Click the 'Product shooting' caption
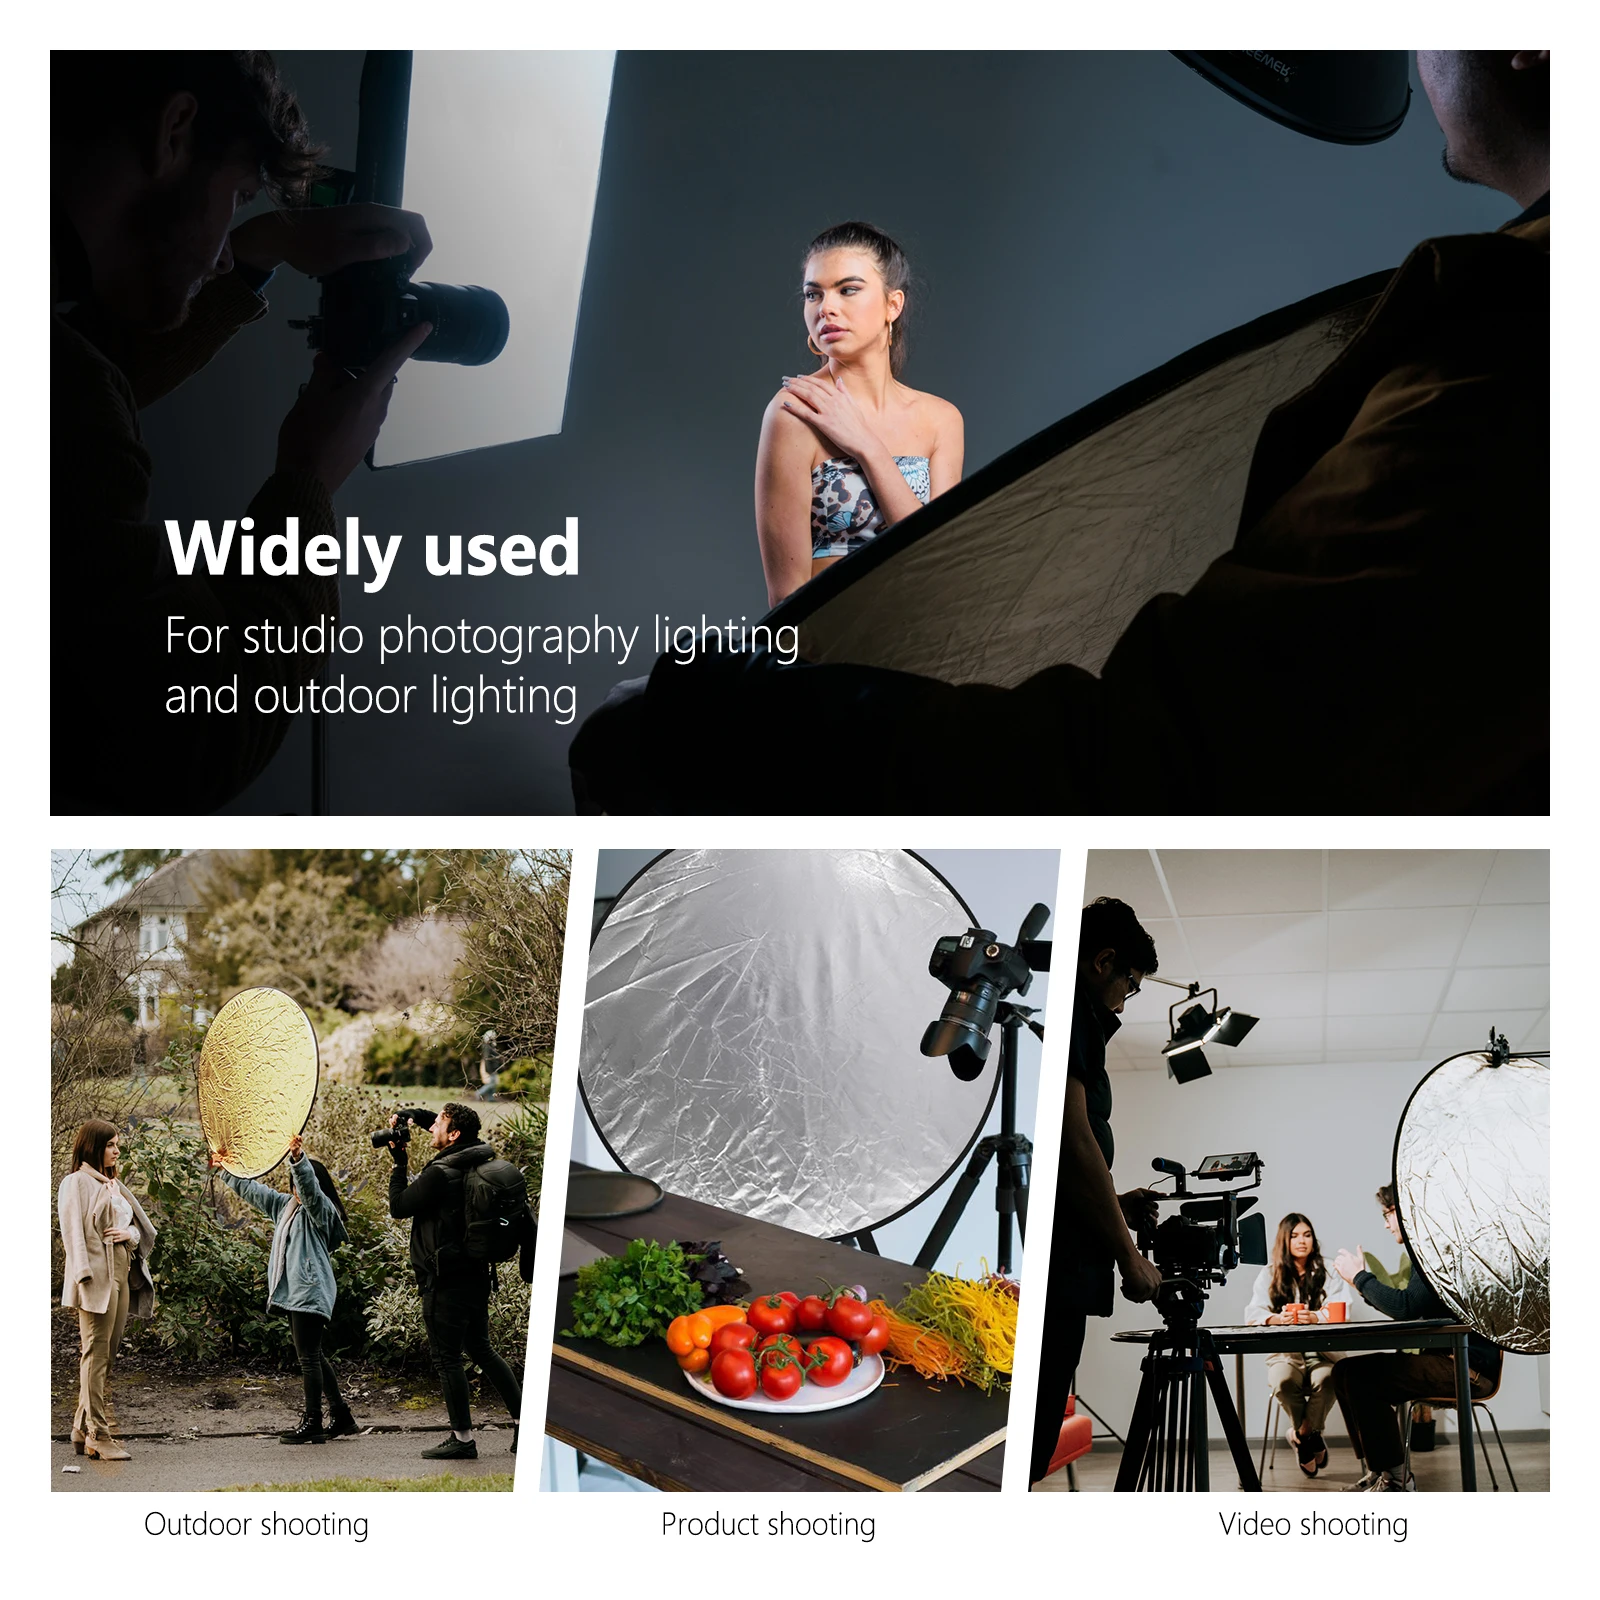The width and height of the screenshot is (1600, 1600). 768,1525
